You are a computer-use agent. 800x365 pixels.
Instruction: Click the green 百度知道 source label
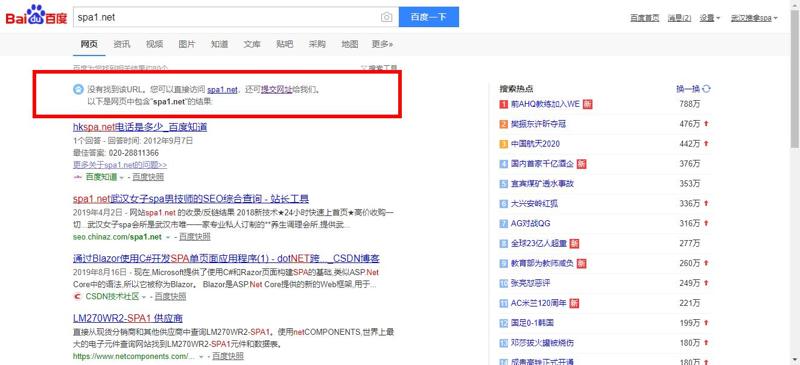pos(101,177)
